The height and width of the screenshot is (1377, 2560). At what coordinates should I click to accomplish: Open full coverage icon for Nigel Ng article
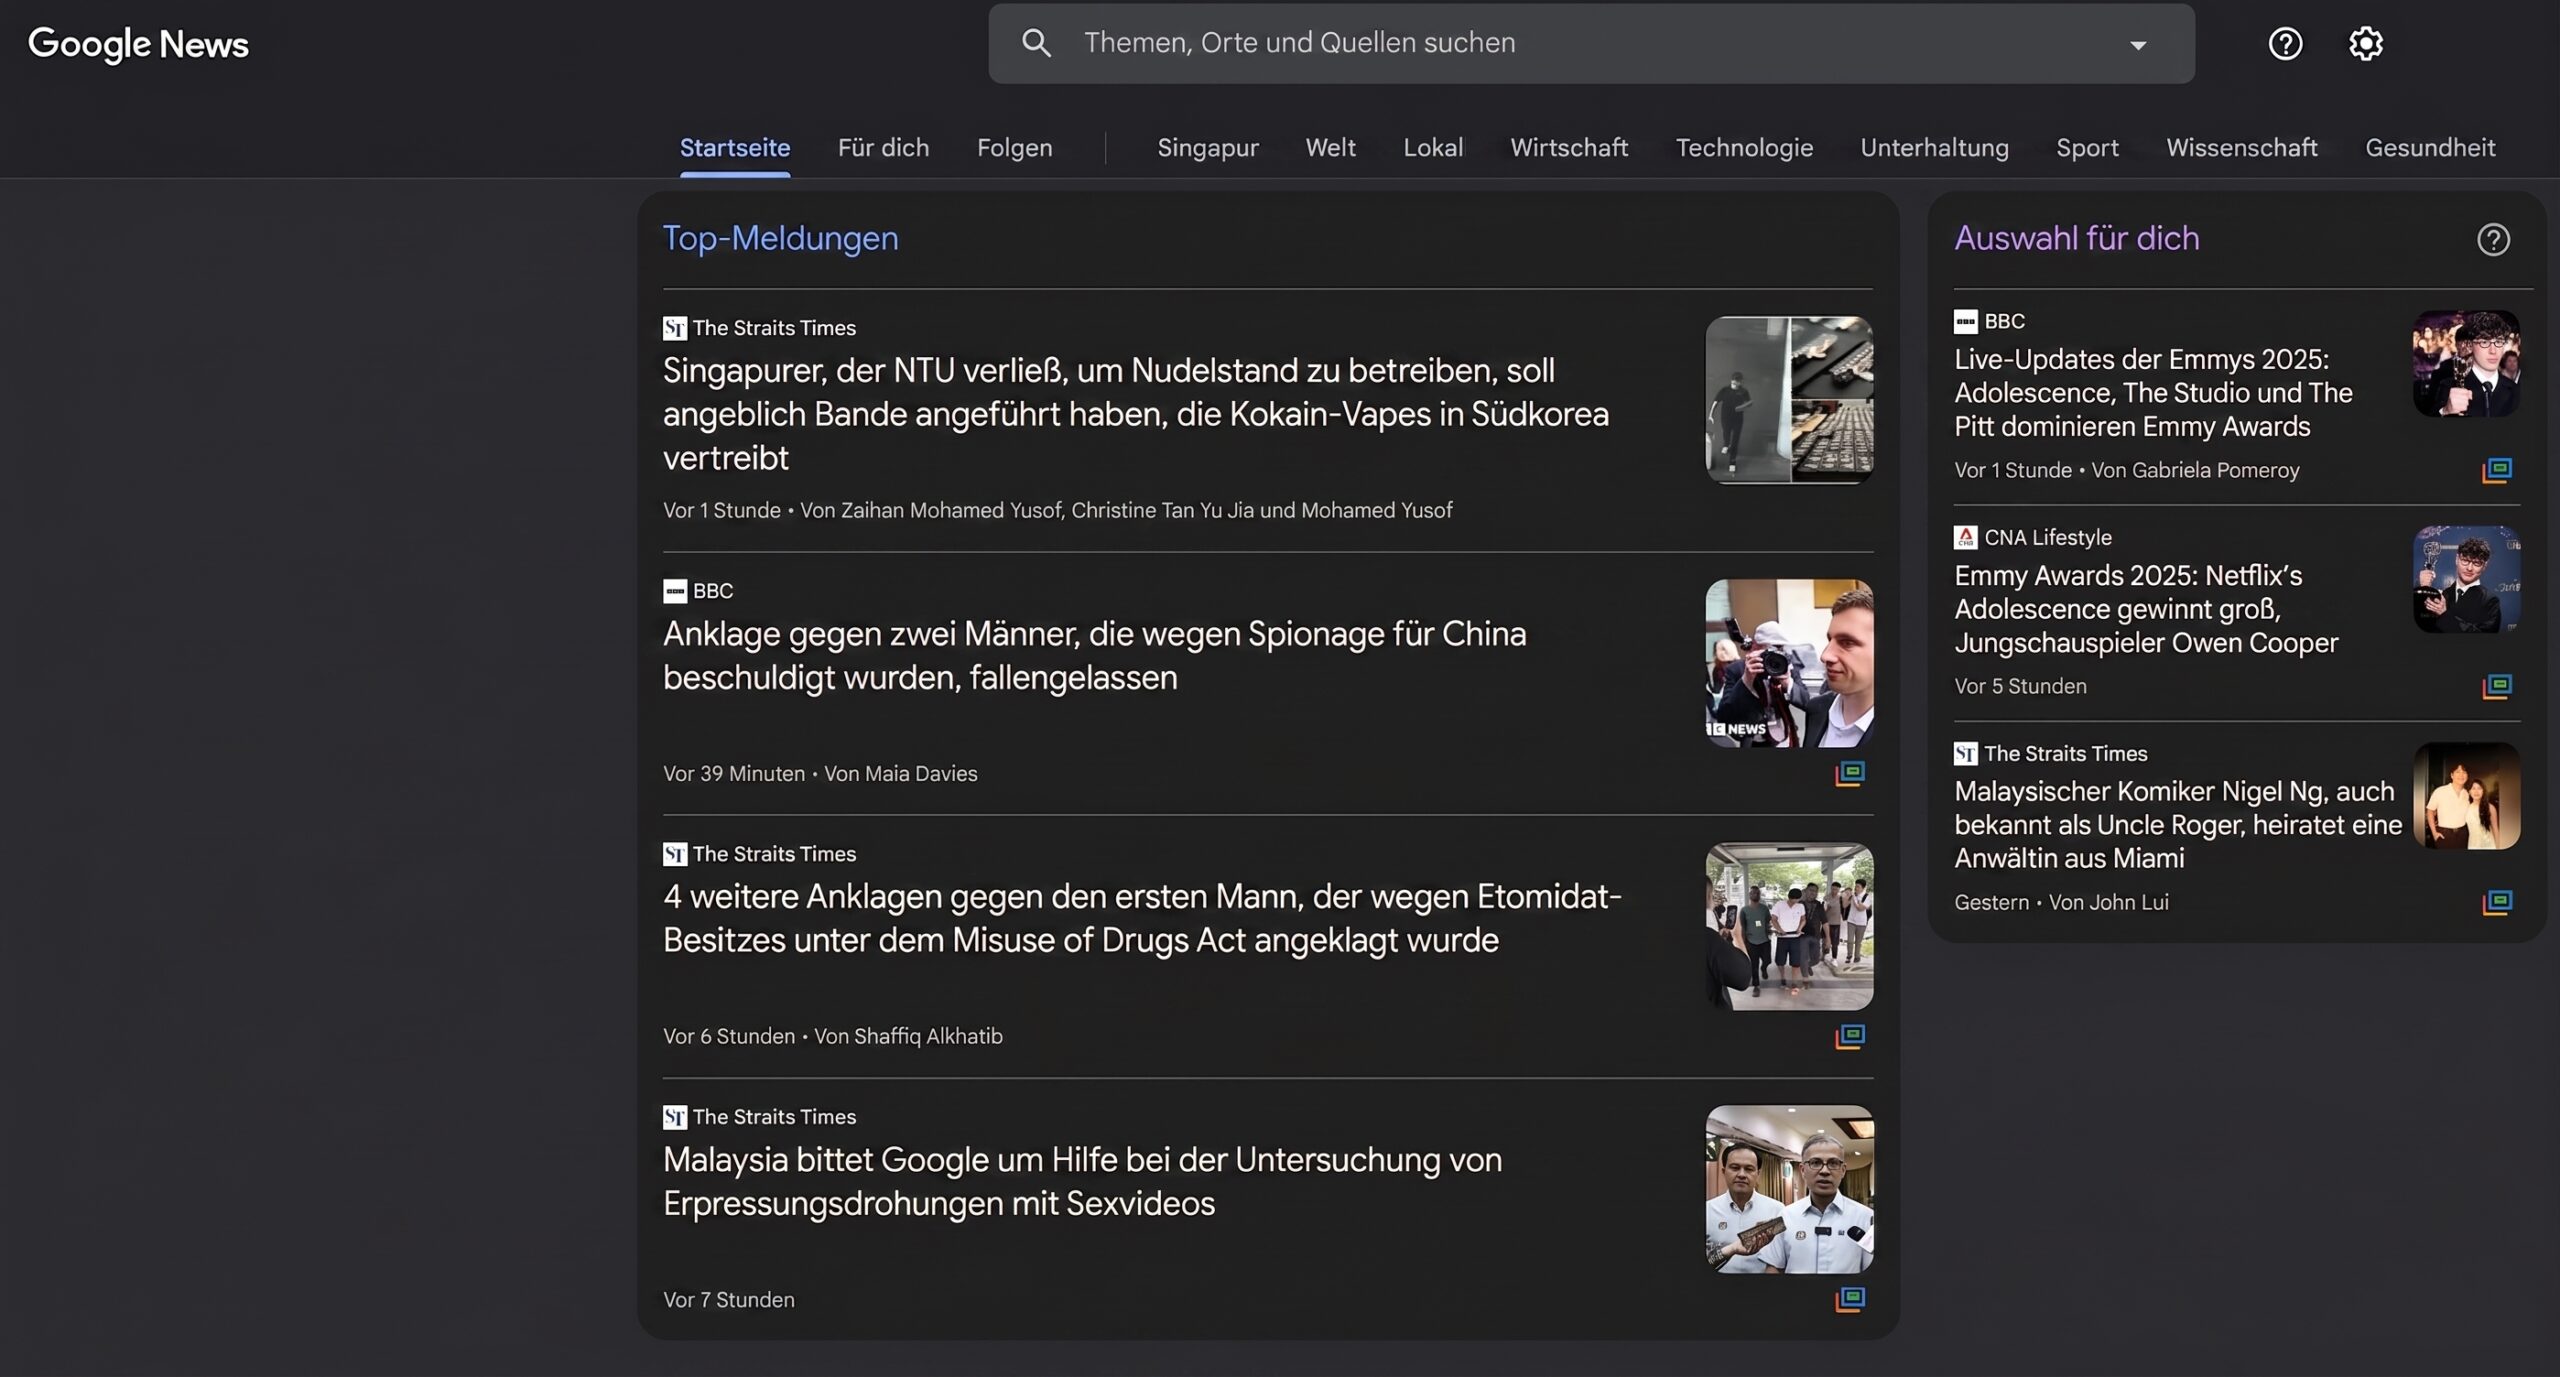coord(2497,902)
